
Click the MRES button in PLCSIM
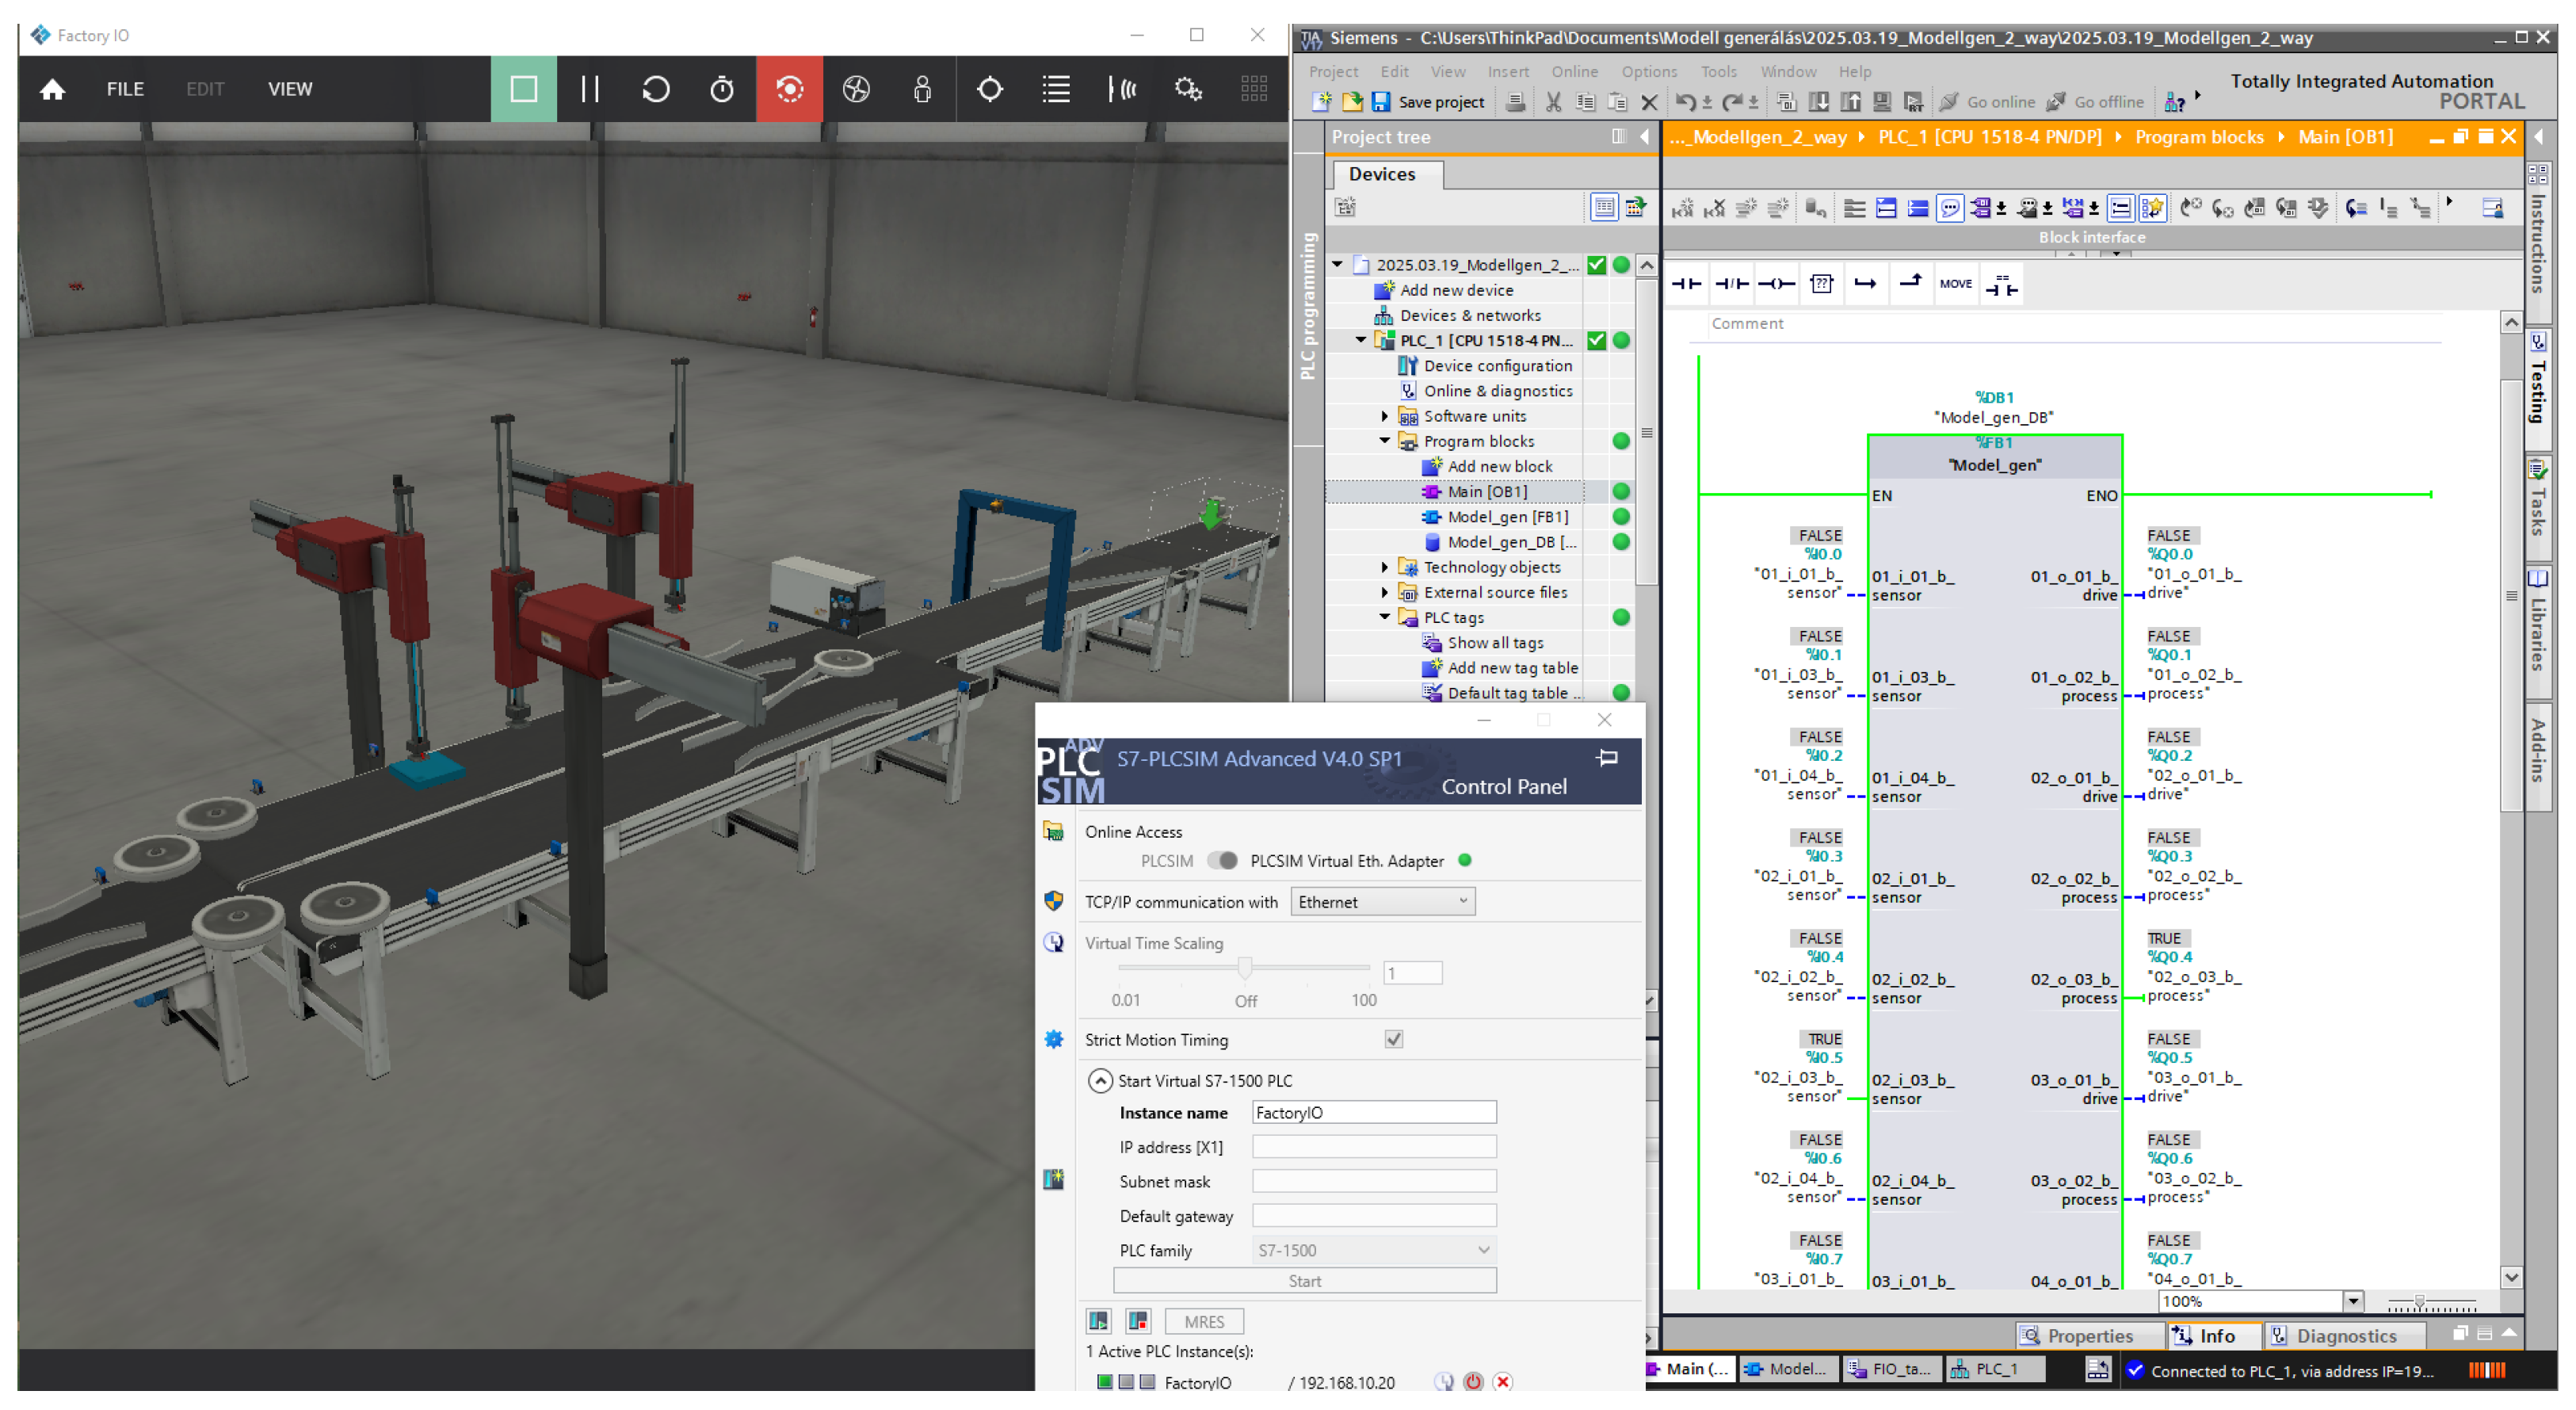click(1204, 1322)
